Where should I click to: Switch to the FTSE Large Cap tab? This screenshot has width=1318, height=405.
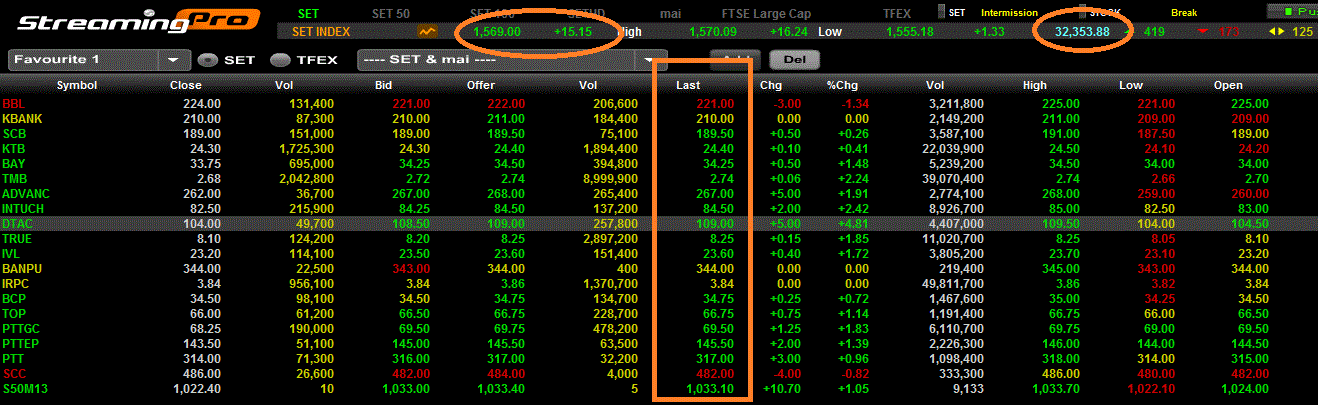[766, 12]
